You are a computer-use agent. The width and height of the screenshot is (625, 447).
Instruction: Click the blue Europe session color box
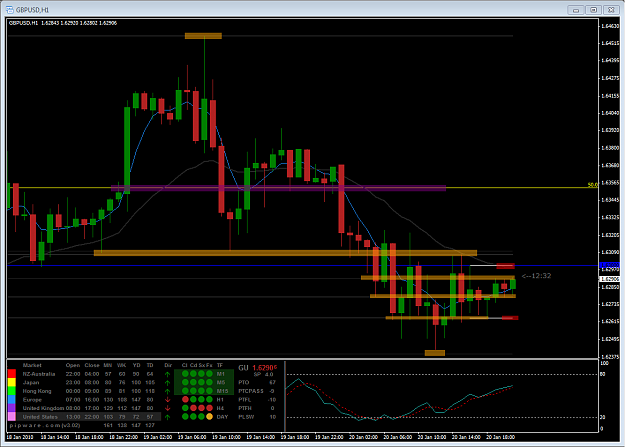(12, 400)
